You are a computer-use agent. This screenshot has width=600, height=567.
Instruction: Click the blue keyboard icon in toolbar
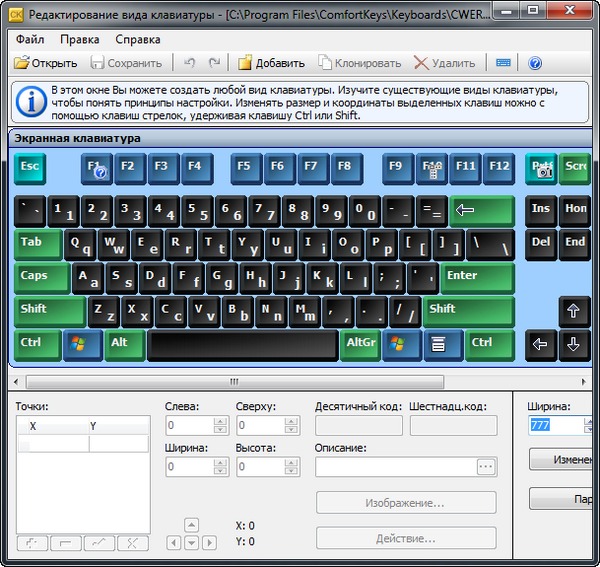(x=503, y=63)
